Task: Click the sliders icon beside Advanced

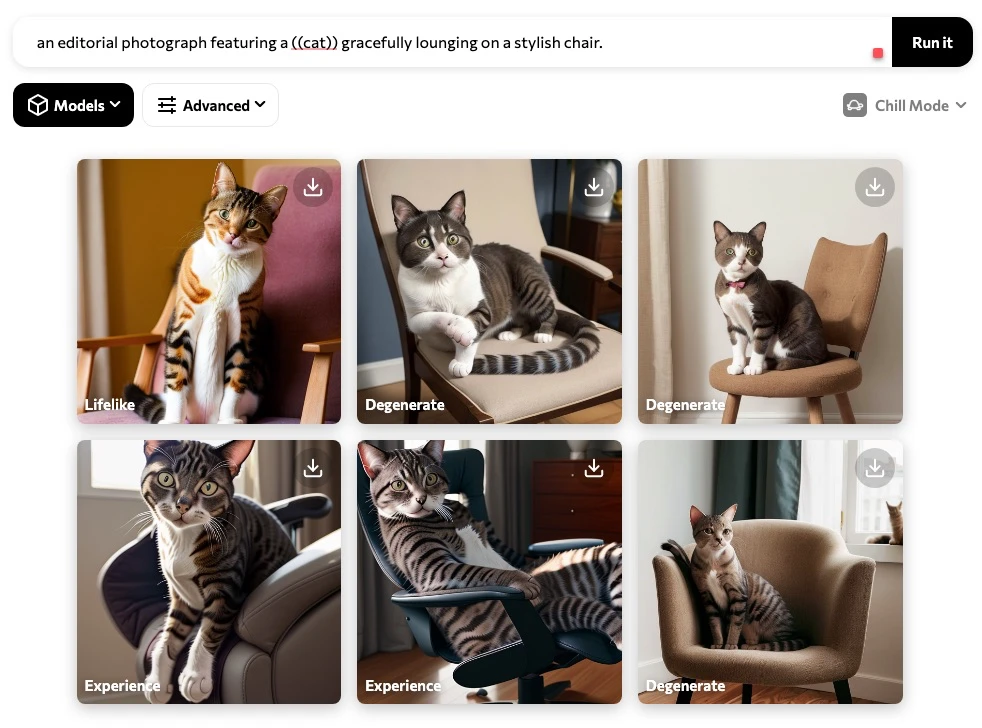Action: tap(167, 105)
